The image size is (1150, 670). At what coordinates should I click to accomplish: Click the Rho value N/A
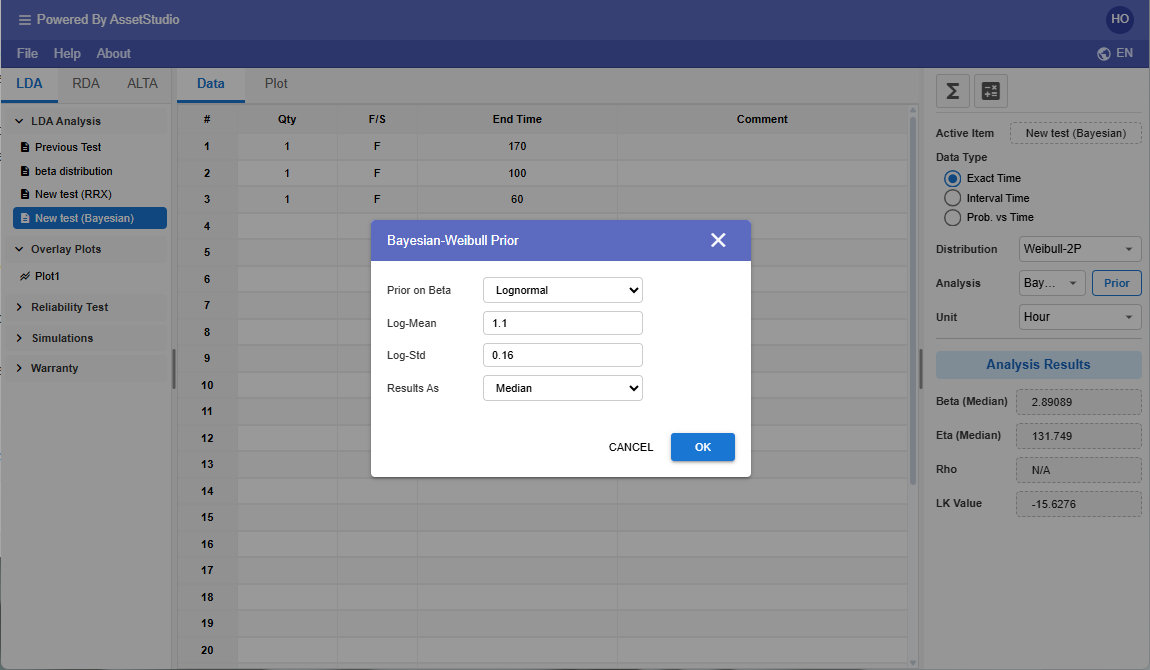[x=1078, y=470]
